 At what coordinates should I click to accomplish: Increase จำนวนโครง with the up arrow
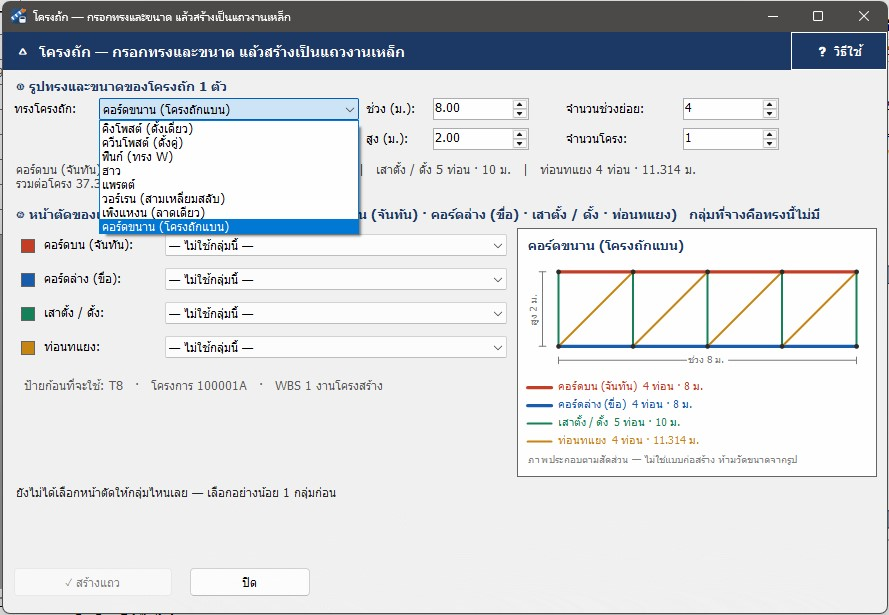(x=770, y=134)
